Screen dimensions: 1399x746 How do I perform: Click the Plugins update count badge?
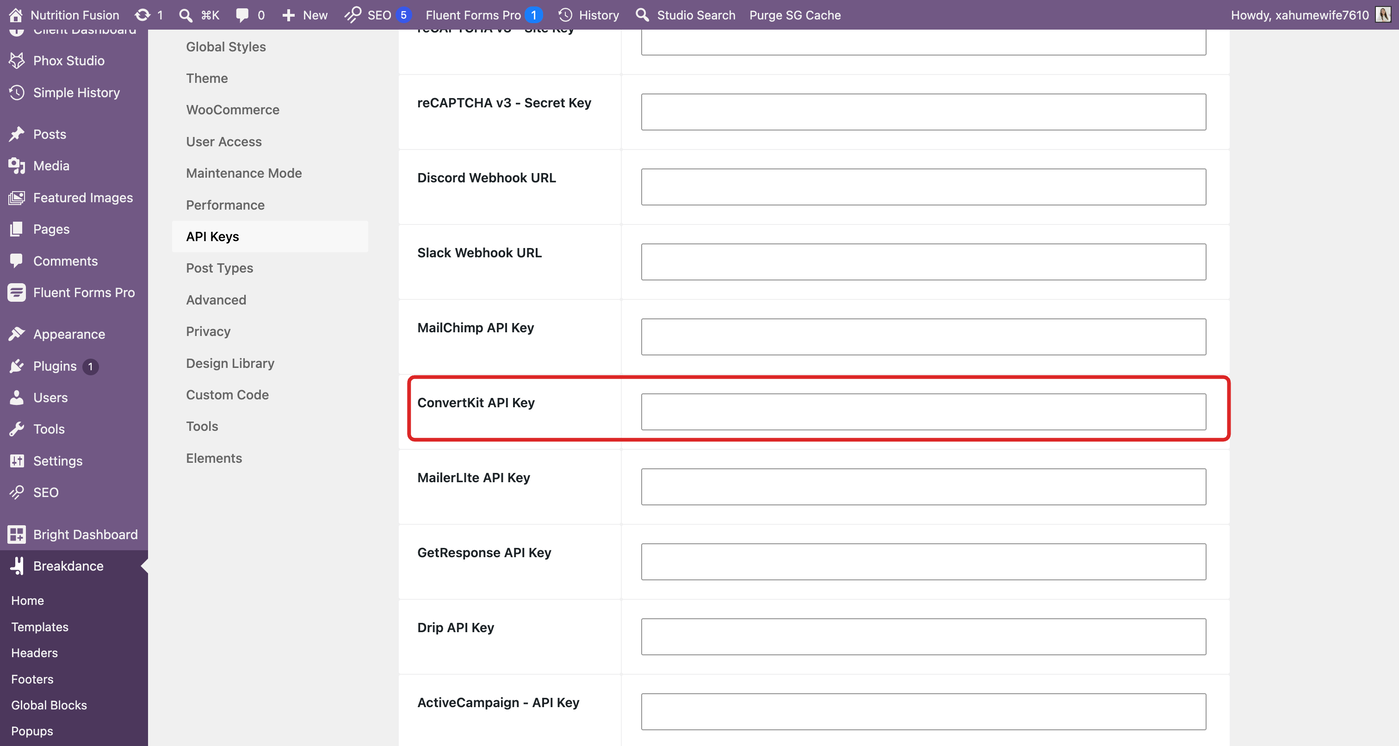90,367
